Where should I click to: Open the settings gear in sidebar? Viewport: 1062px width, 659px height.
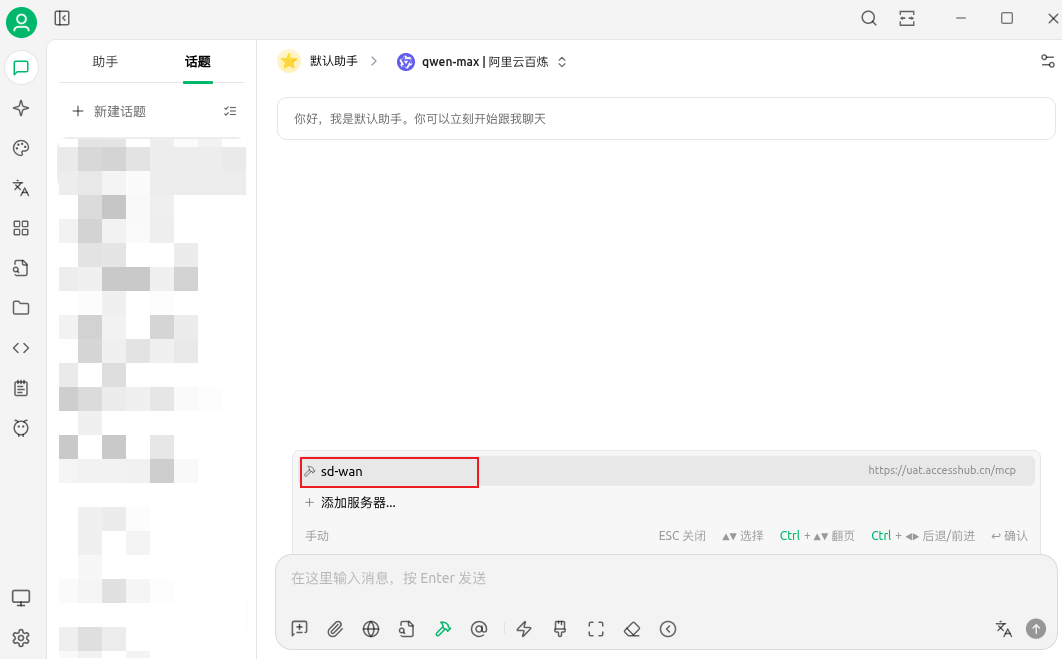[21, 638]
